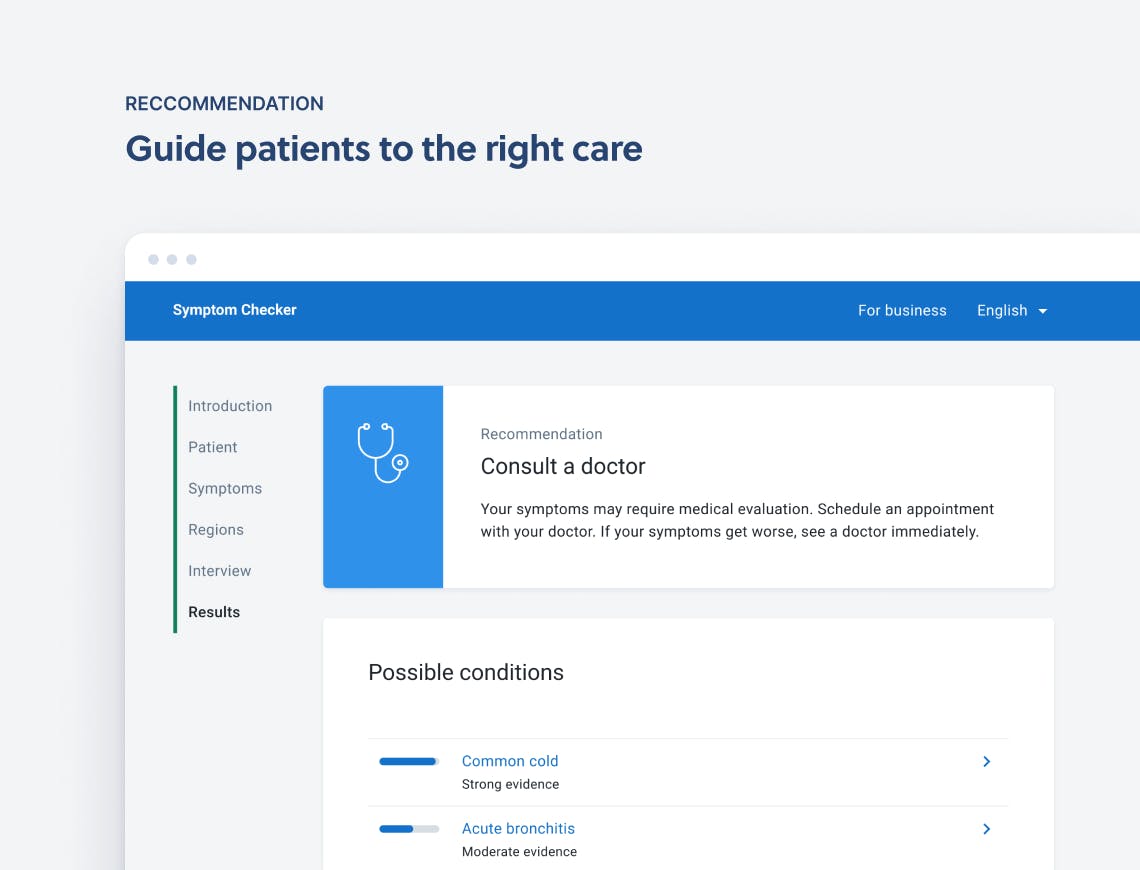1140x870 pixels.
Task: Expand the Common cold condition chevron
Action: click(986, 762)
